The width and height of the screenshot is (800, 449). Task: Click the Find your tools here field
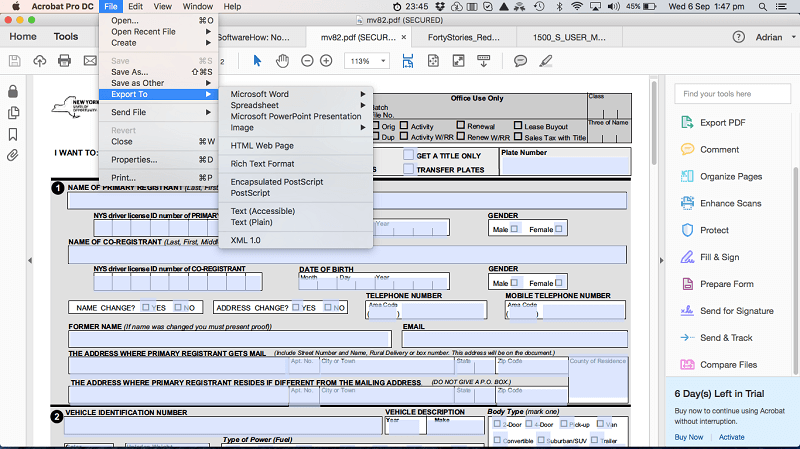coord(733,94)
